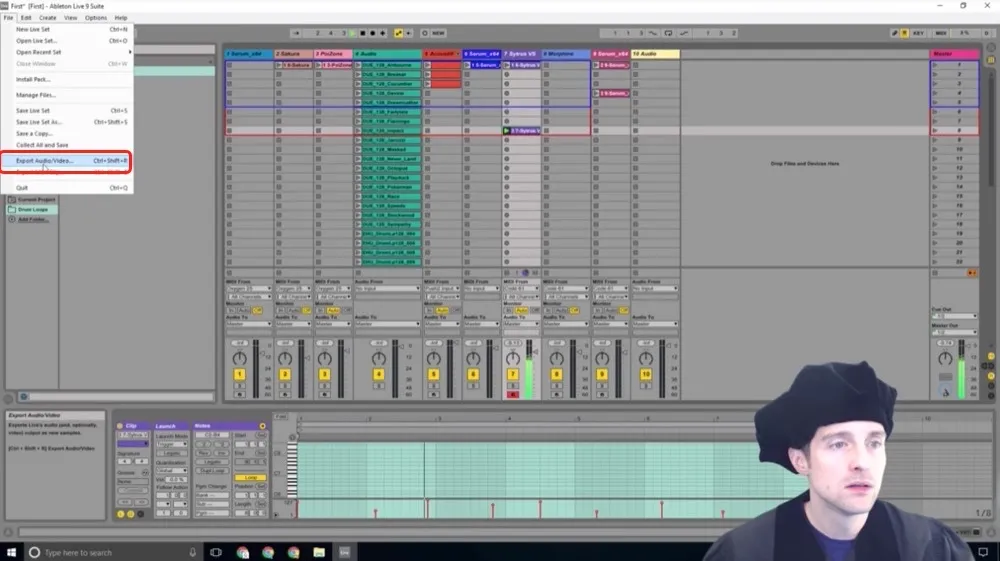Click the punch-in switch icon
The image size is (1000, 561).
[652, 33]
